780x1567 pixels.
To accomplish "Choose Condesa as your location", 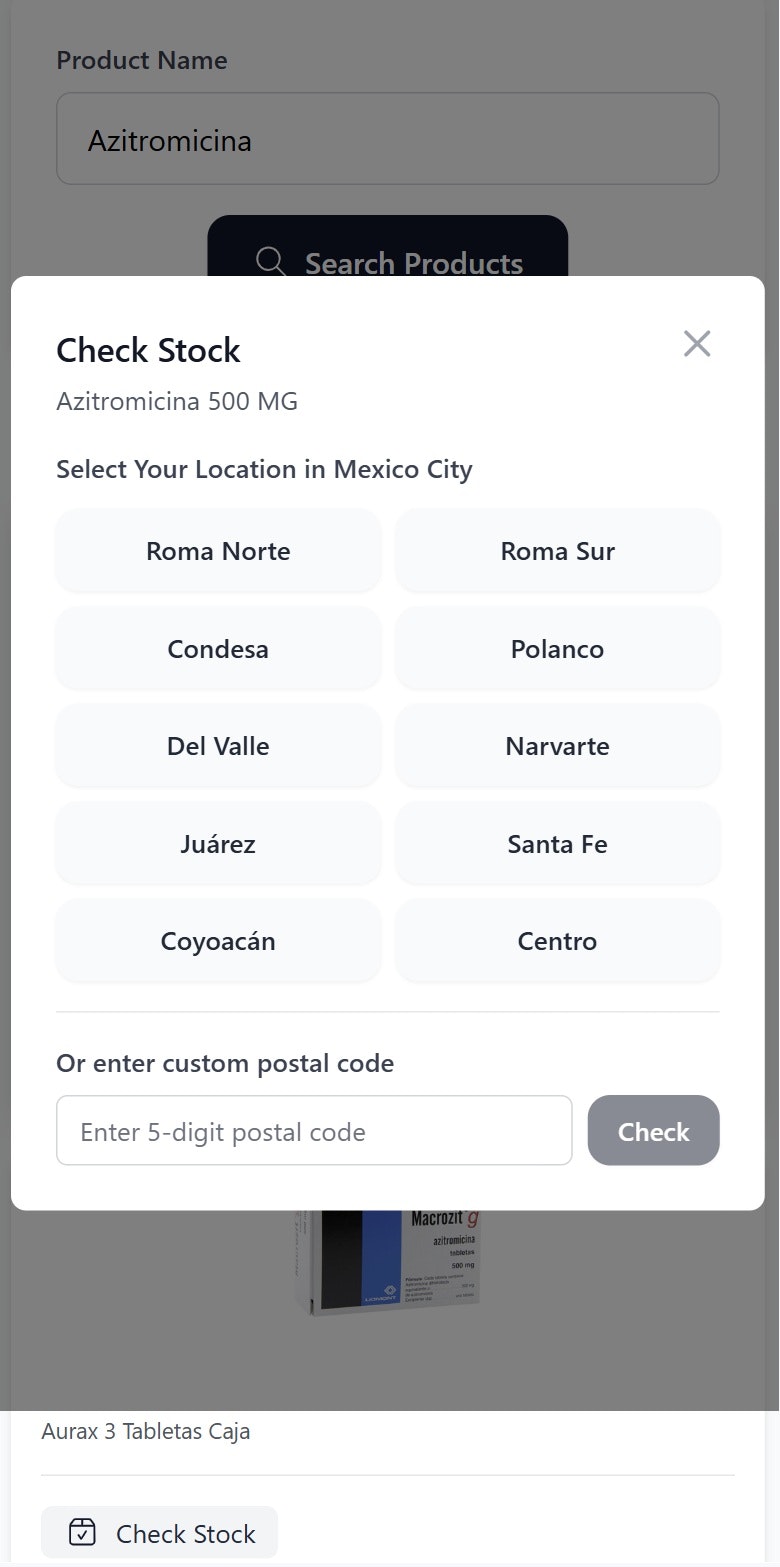I will point(218,649).
